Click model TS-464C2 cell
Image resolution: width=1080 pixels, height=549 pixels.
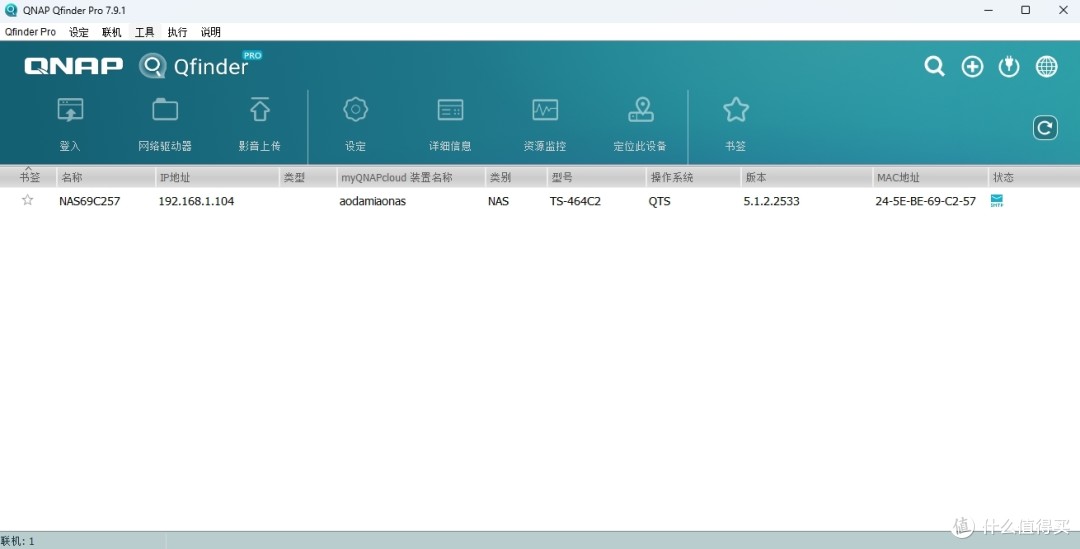(575, 201)
